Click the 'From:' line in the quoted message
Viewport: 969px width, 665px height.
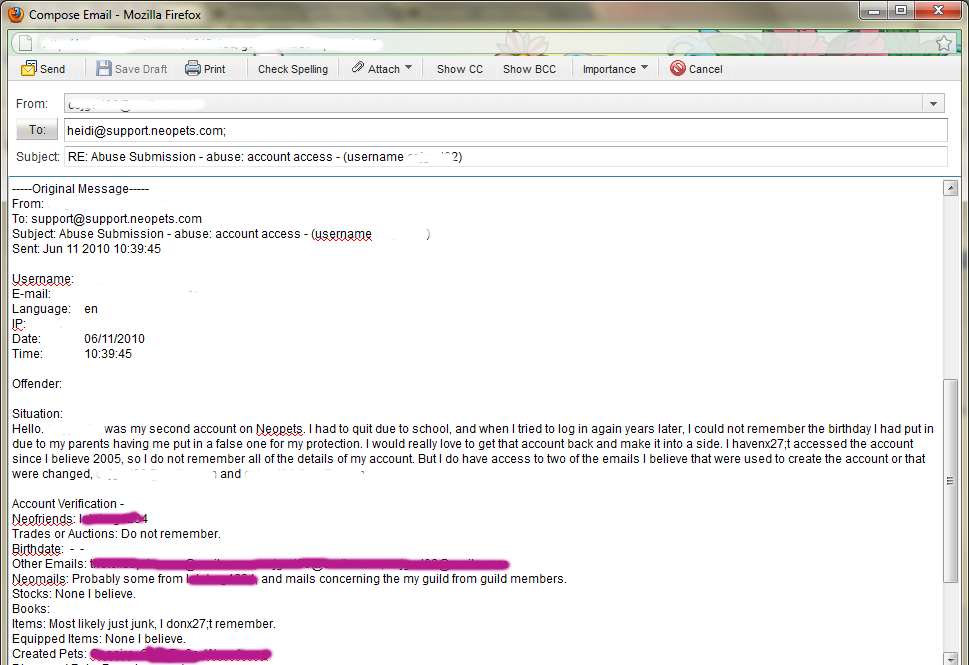coord(28,204)
